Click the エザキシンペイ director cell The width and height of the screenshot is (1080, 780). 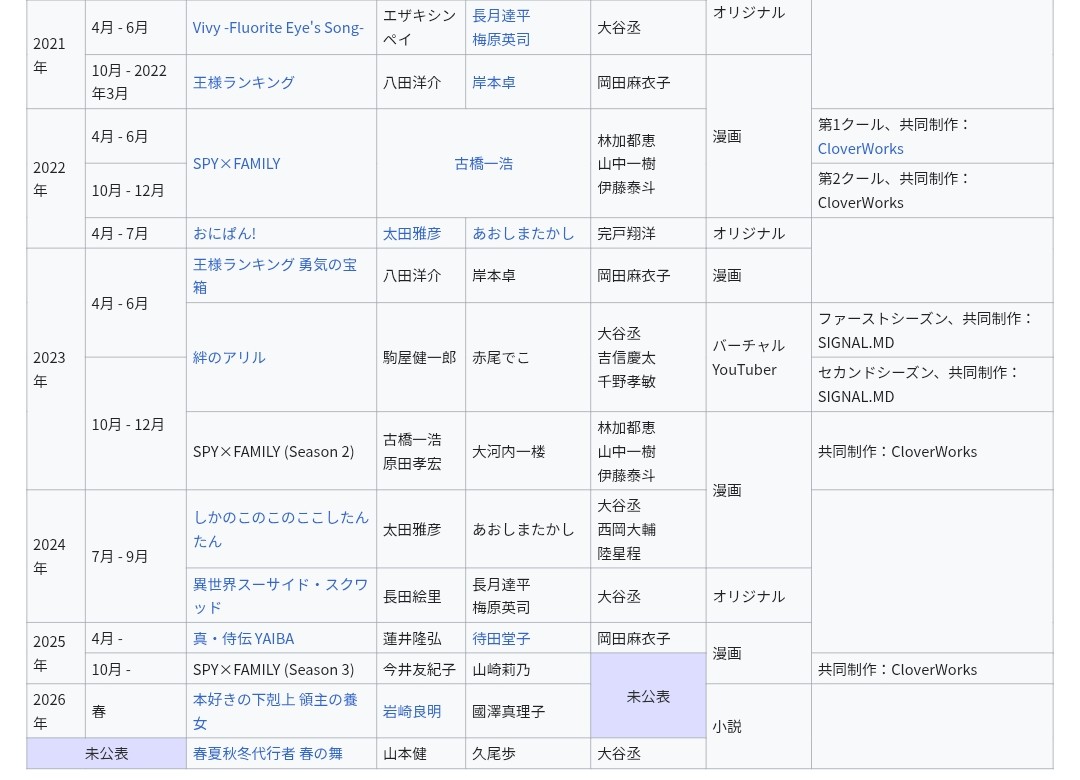click(421, 28)
